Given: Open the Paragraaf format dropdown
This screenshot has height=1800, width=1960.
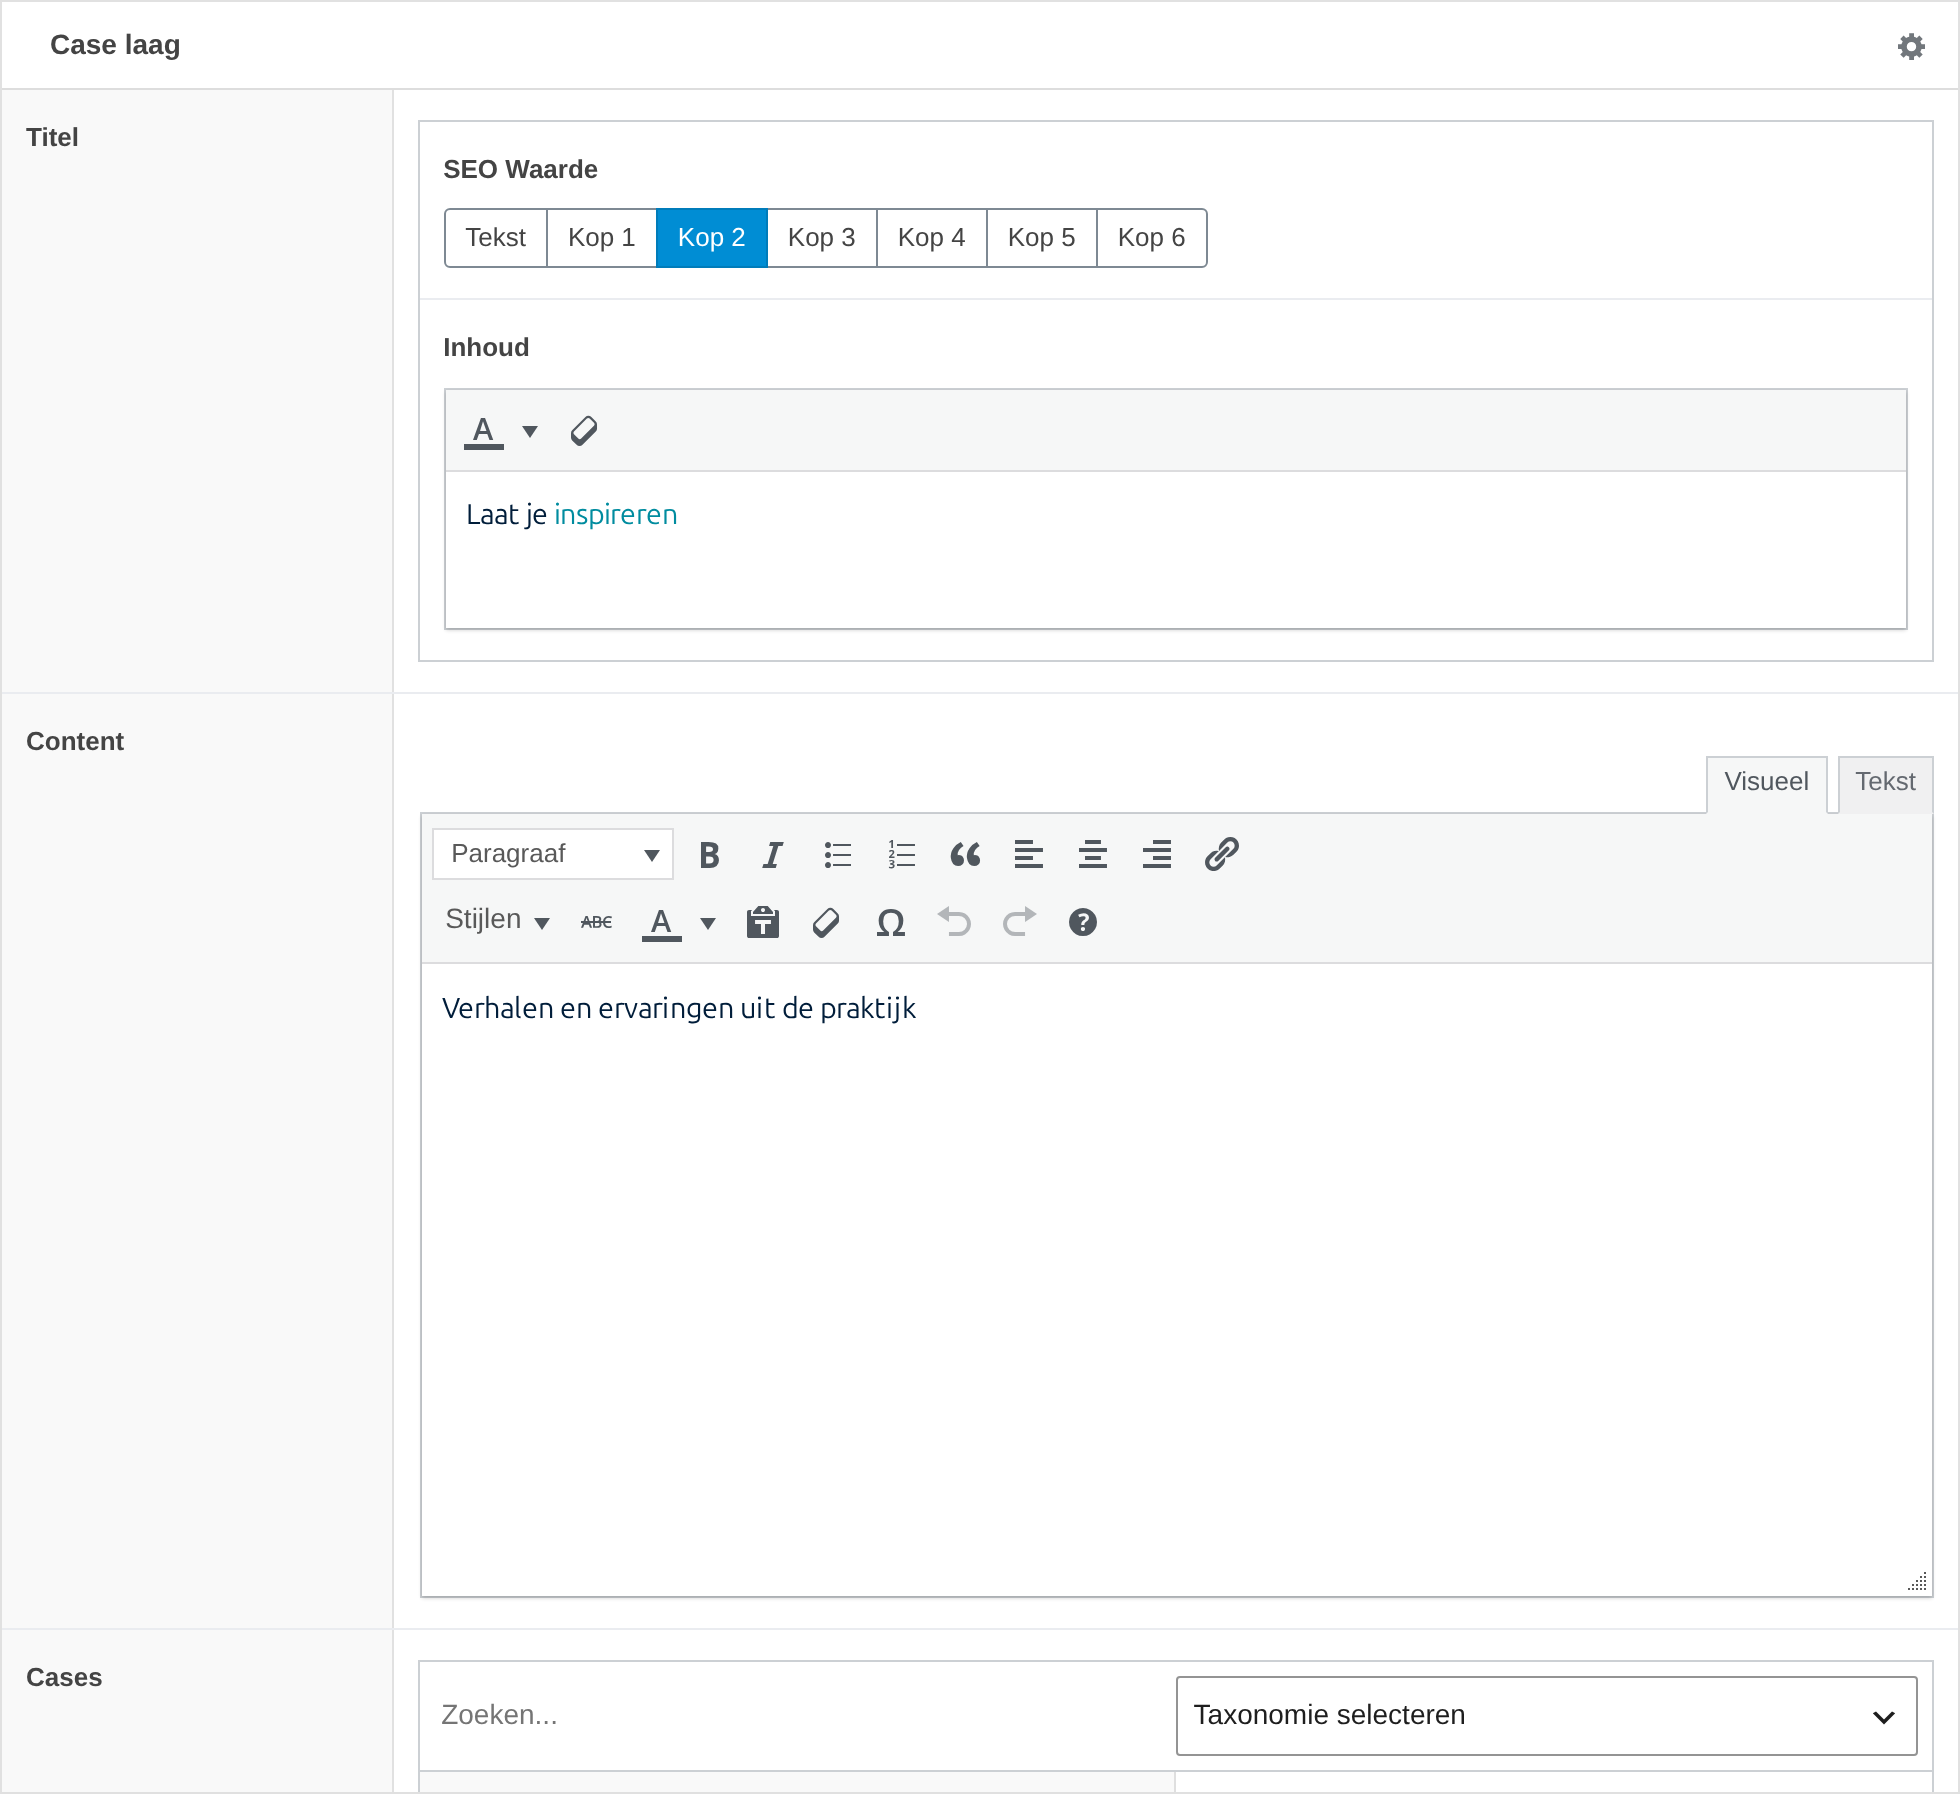Looking at the screenshot, I should (553, 854).
